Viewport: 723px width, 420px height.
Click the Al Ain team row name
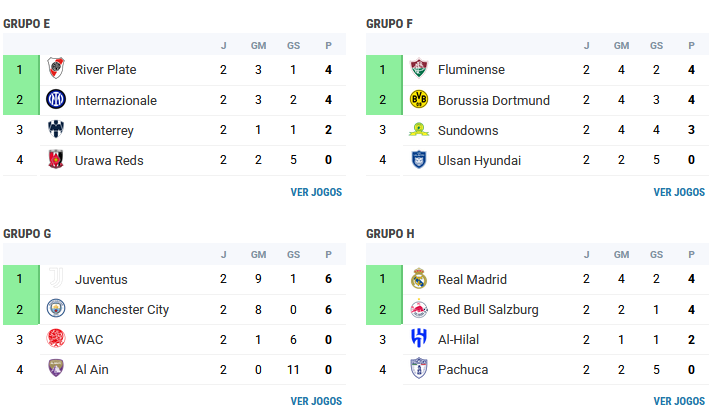coord(92,370)
